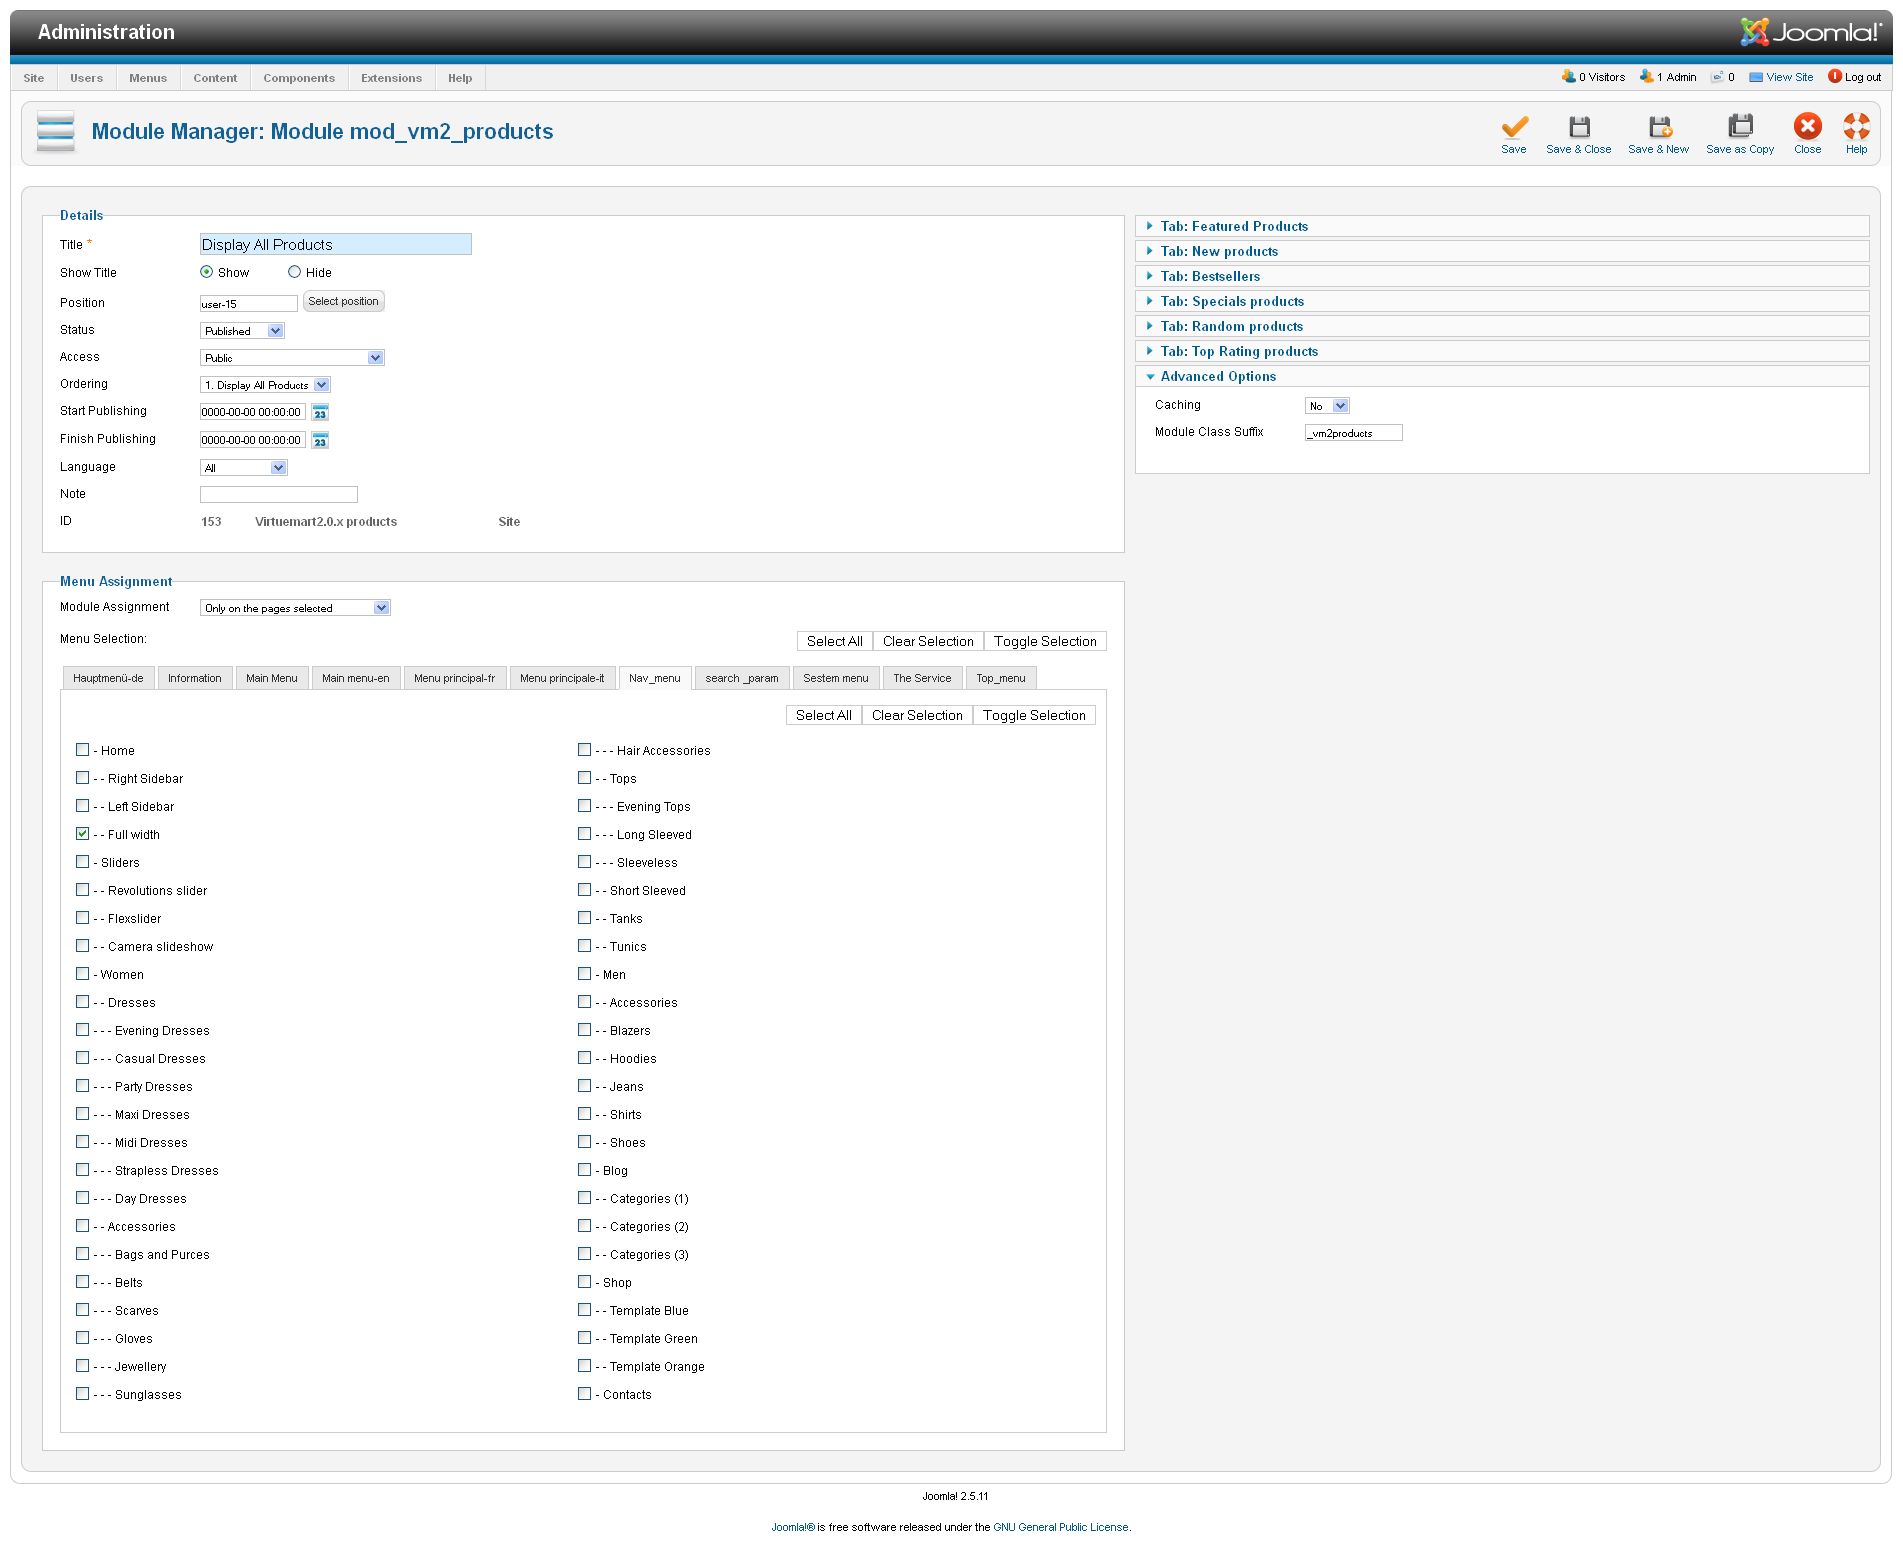Open the Module Assignment dropdown
Screen dimensions: 1903x1557
(x=295, y=608)
